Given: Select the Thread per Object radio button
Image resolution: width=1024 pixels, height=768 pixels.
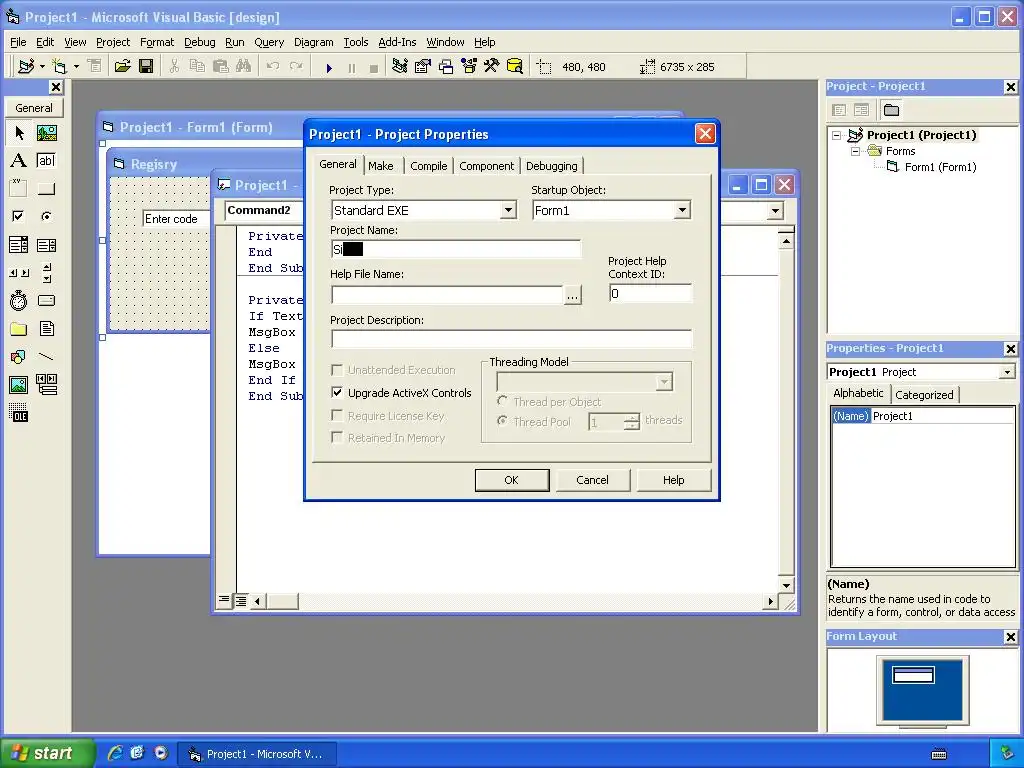Looking at the screenshot, I should tap(502, 401).
